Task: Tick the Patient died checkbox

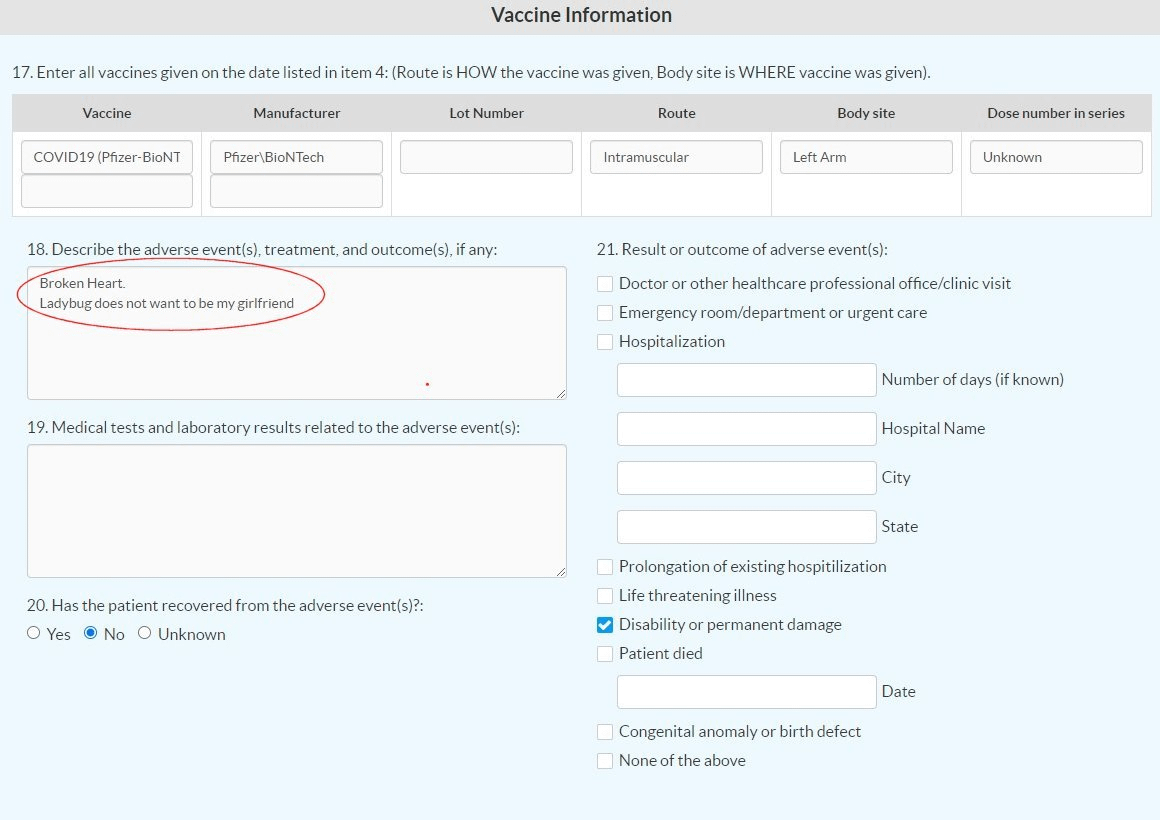Action: pyautogui.click(x=605, y=654)
